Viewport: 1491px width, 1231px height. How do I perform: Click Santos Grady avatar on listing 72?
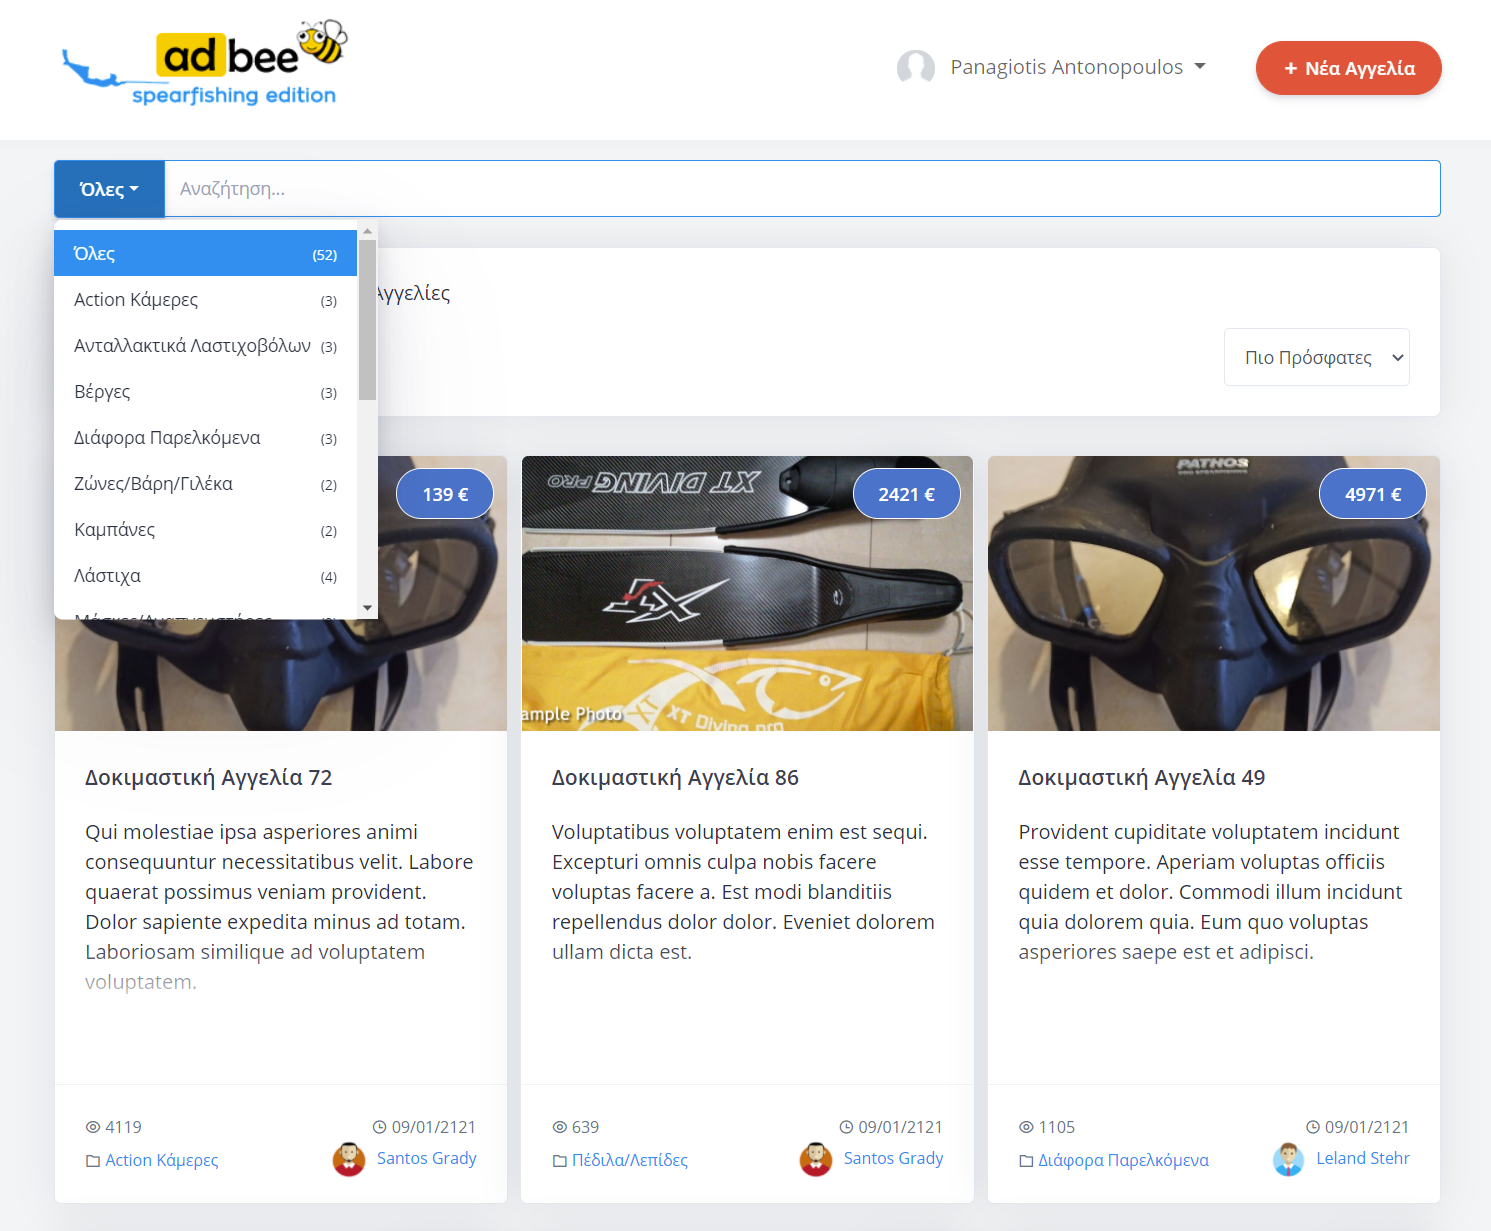click(x=349, y=1159)
